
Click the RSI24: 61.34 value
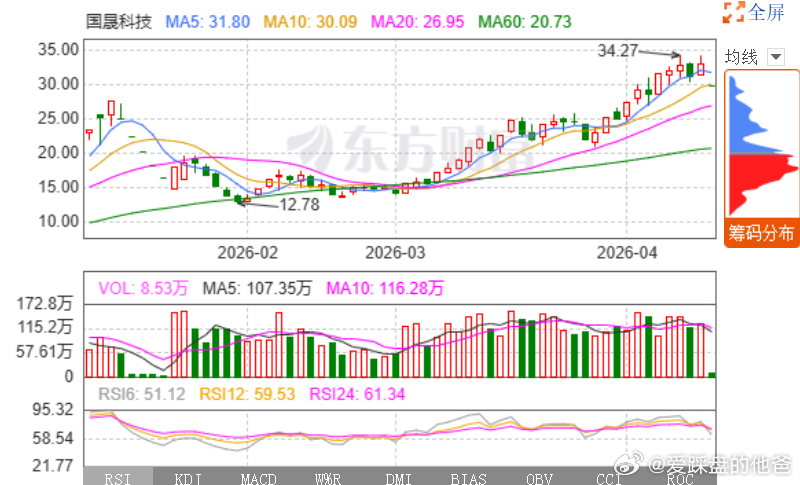pyautogui.click(x=357, y=394)
